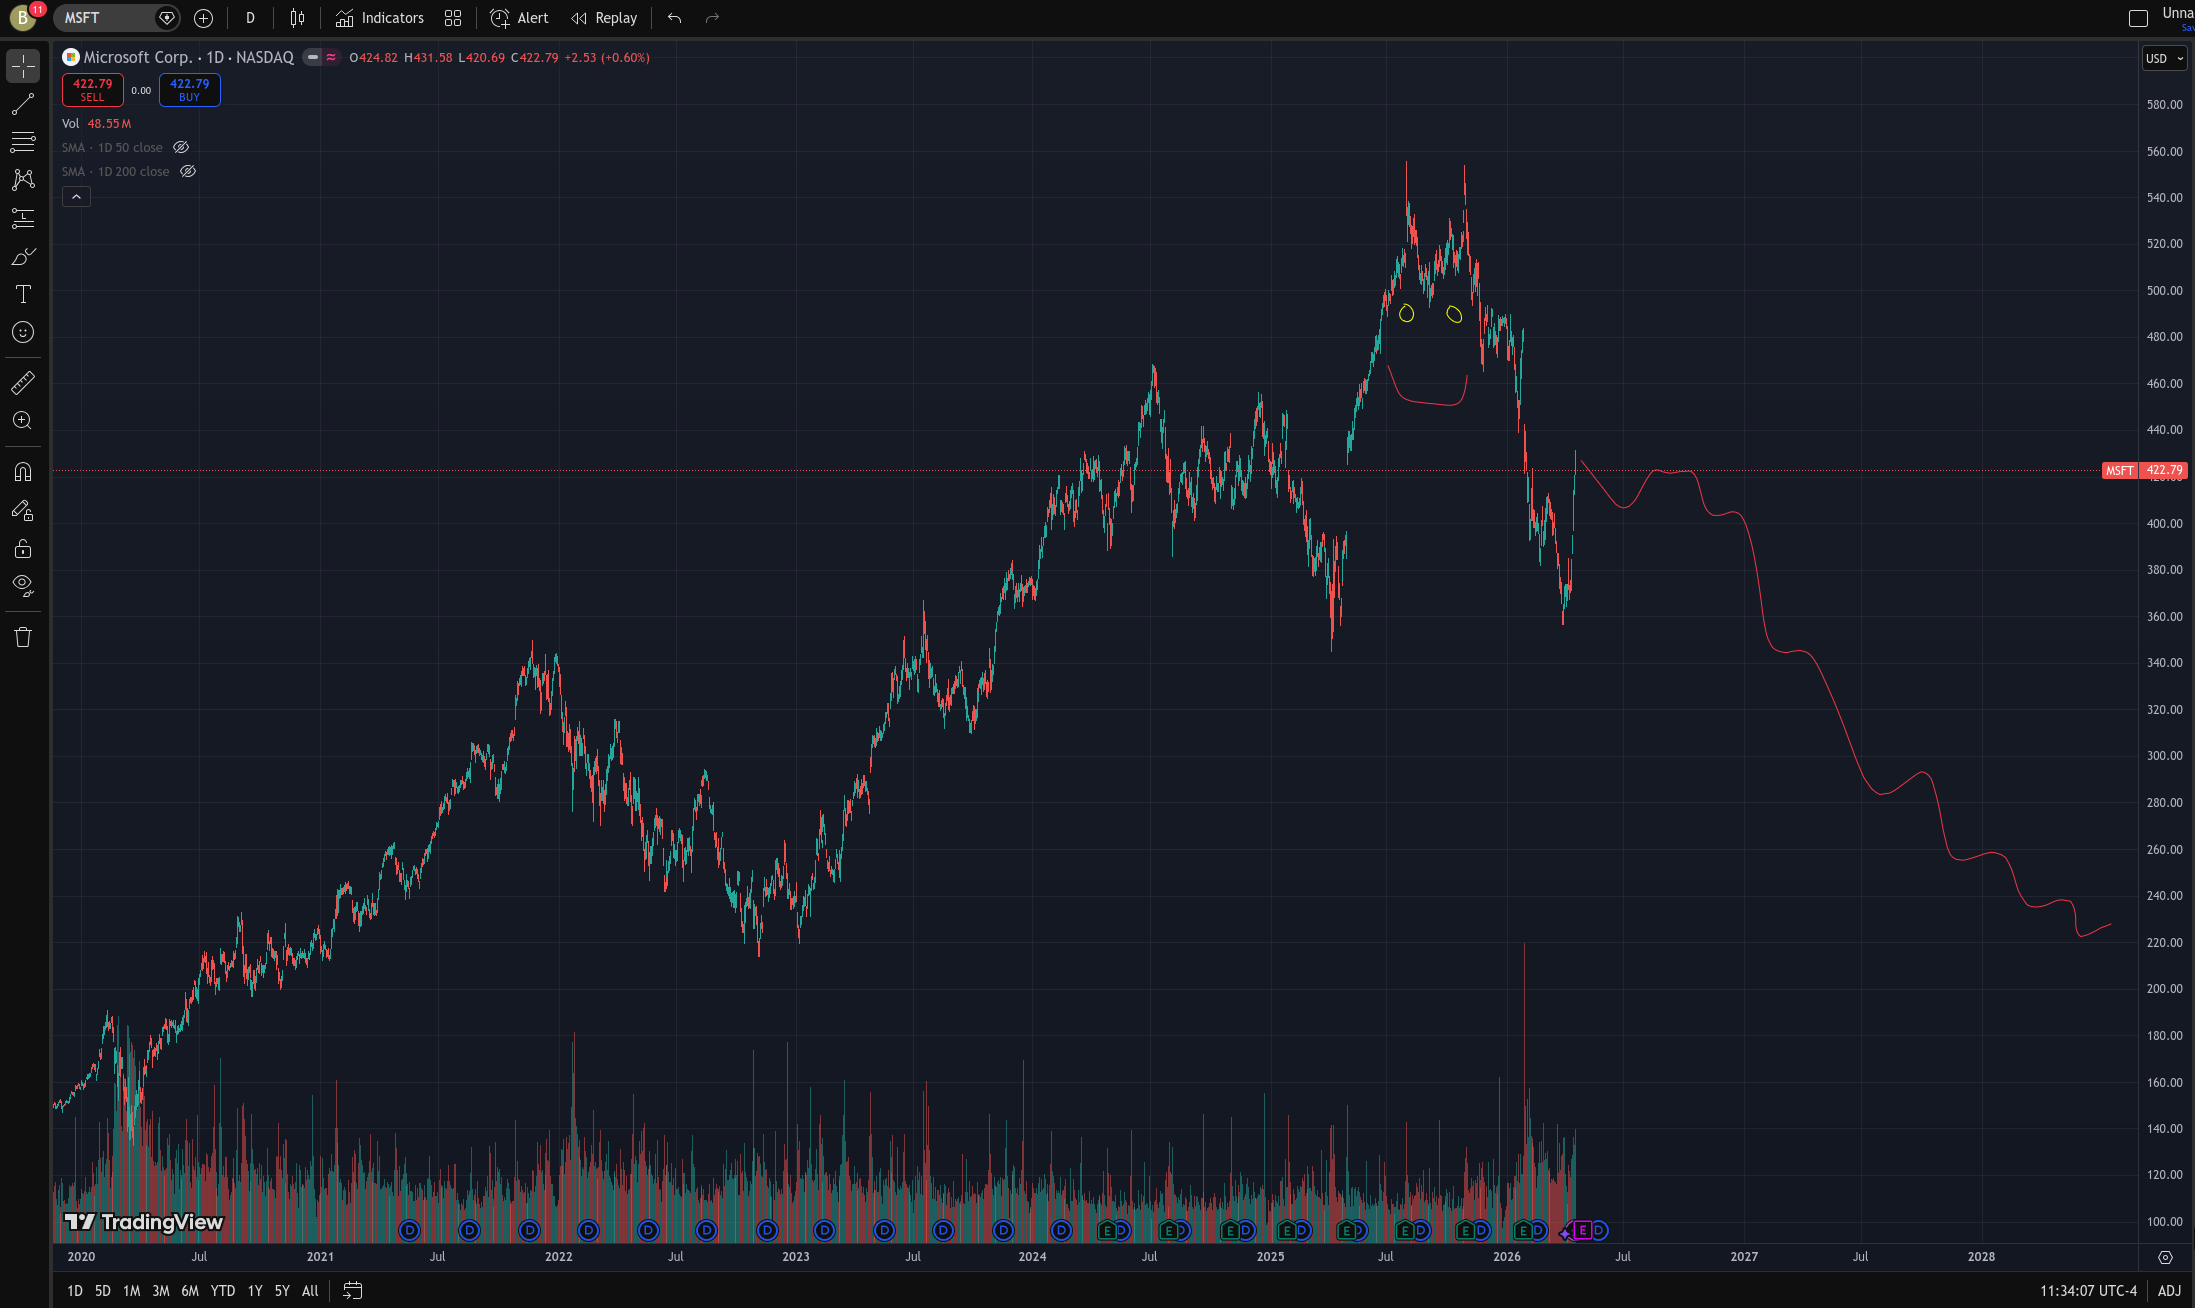
Task: Click the Replay button
Action: click(x=604, y=18)
